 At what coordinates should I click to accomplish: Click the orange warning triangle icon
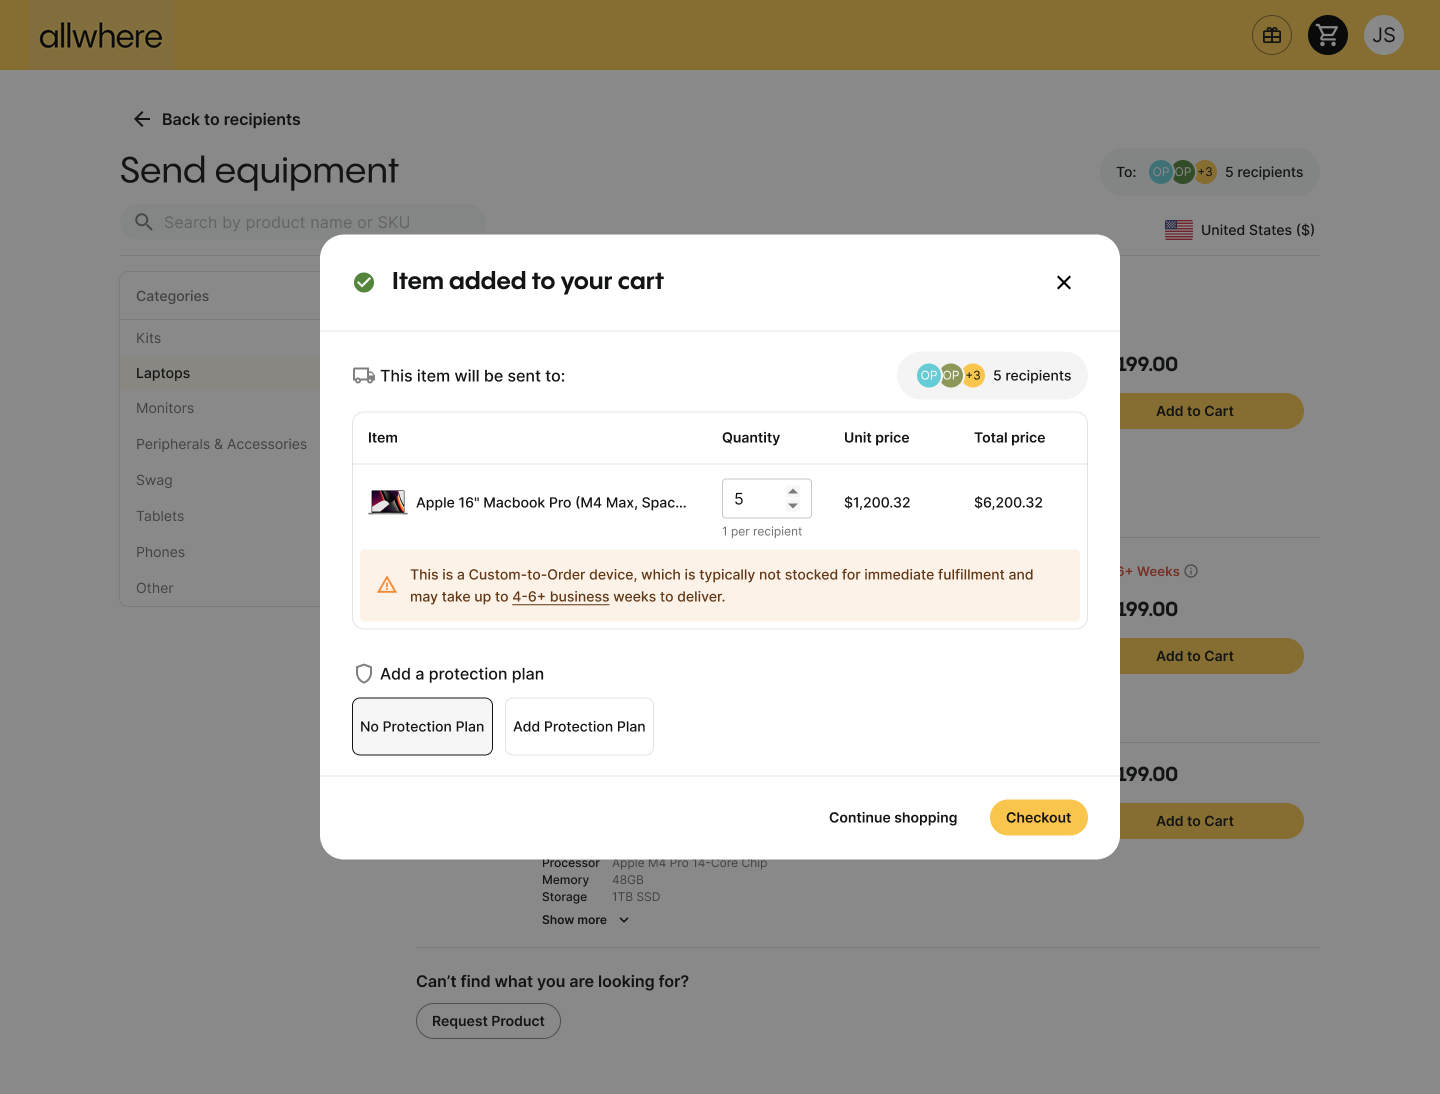[387, 585]
